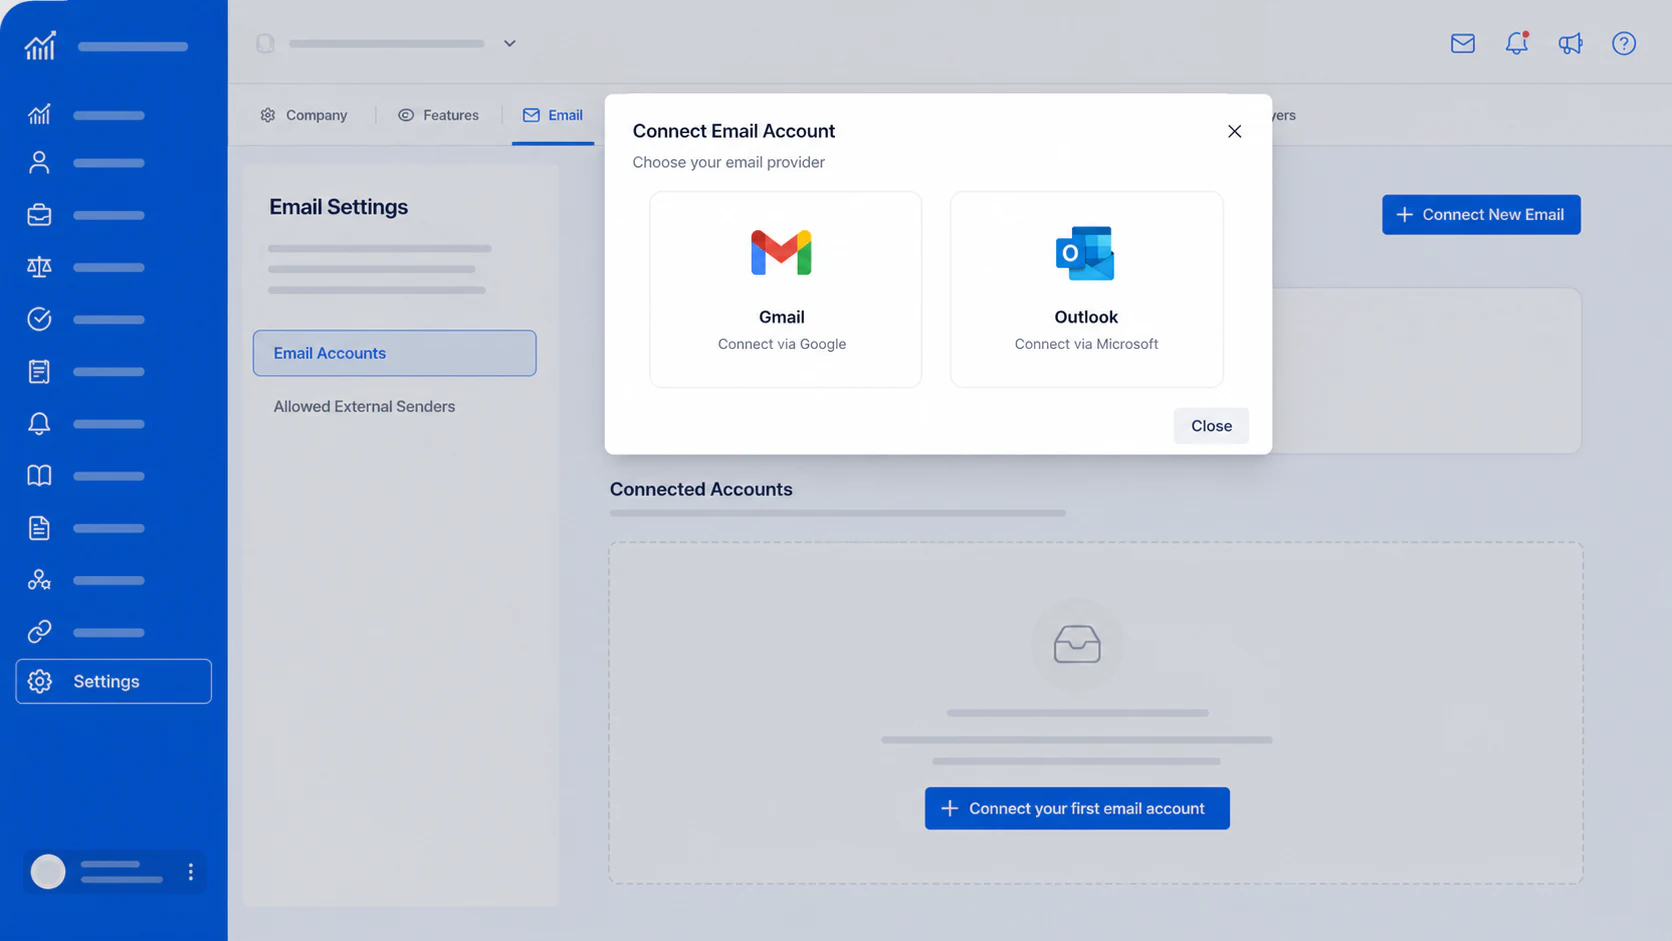Open the chain link sidebar icon
This screenshot has height=941, width=1672.
[39, 632]
